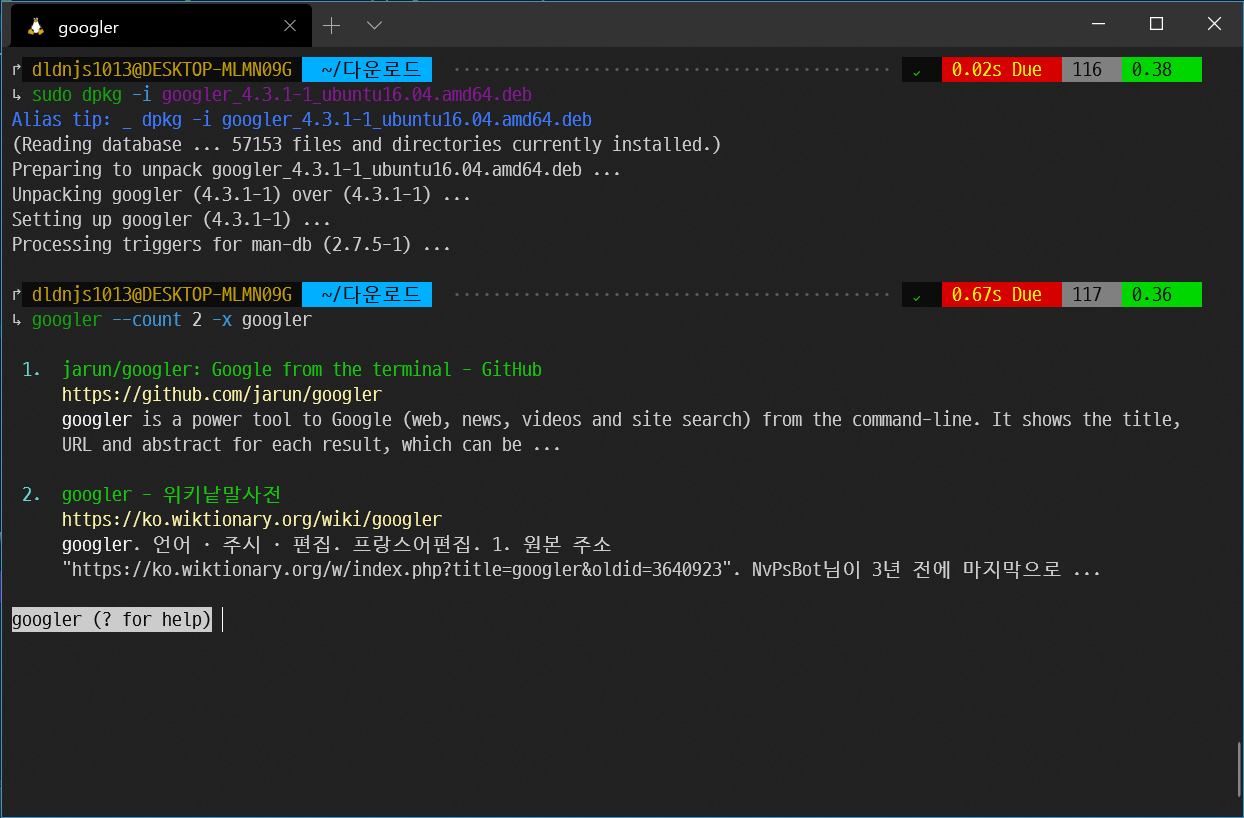
Task: Click result number 2. marker
Action: 32,495
